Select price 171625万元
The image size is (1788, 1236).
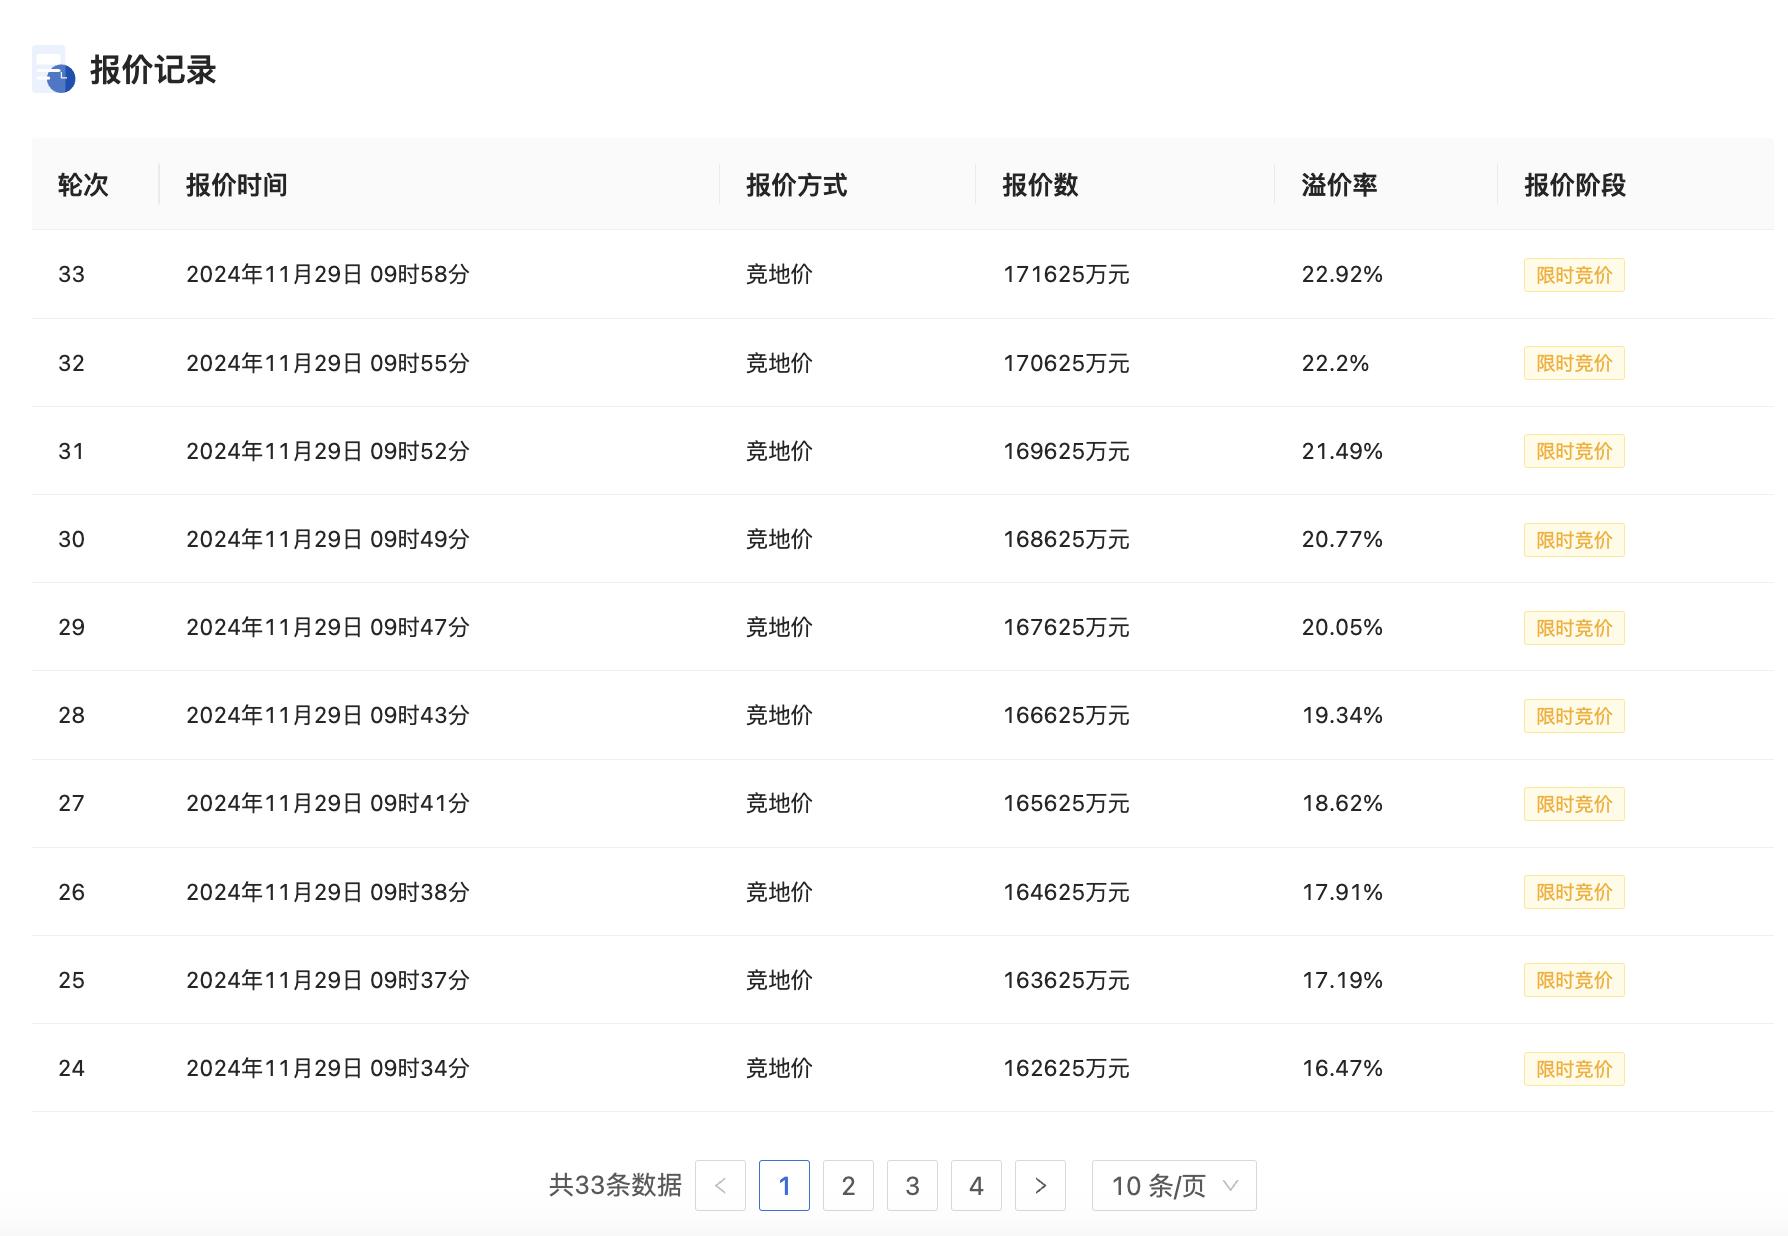tap(1066, 274)
